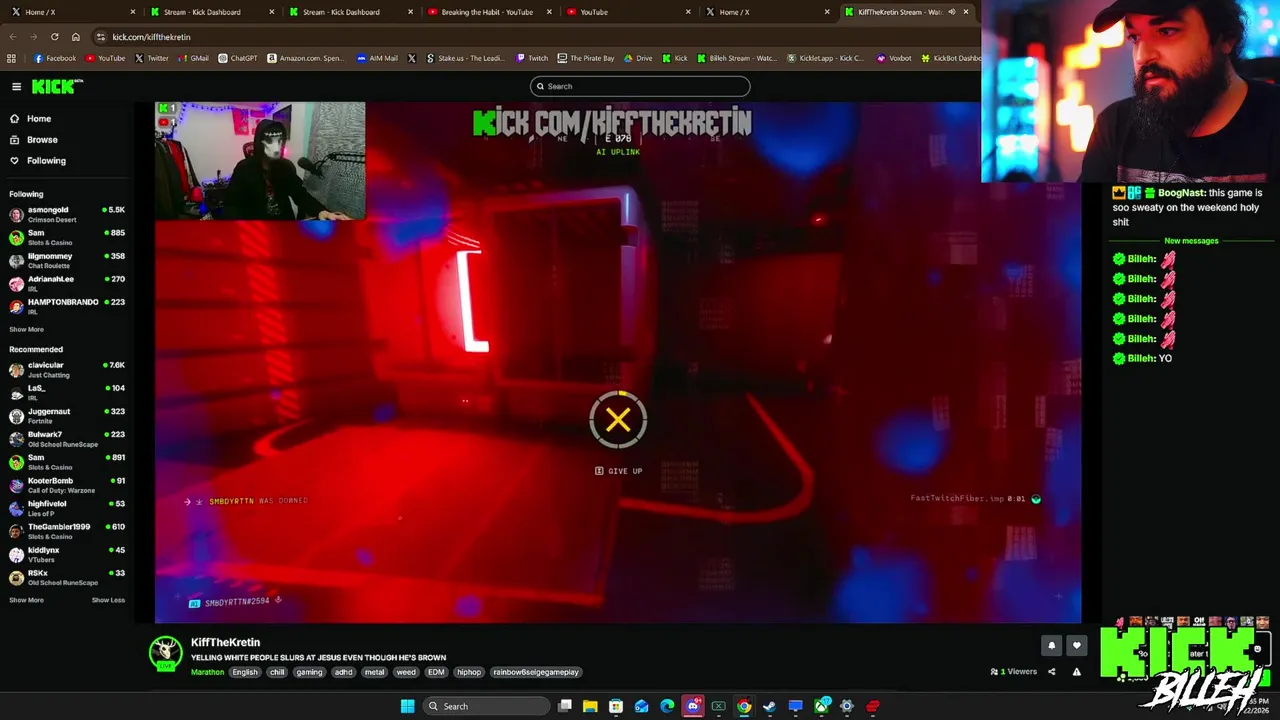Open Twitch bookmark

click(x=532, y=58)
